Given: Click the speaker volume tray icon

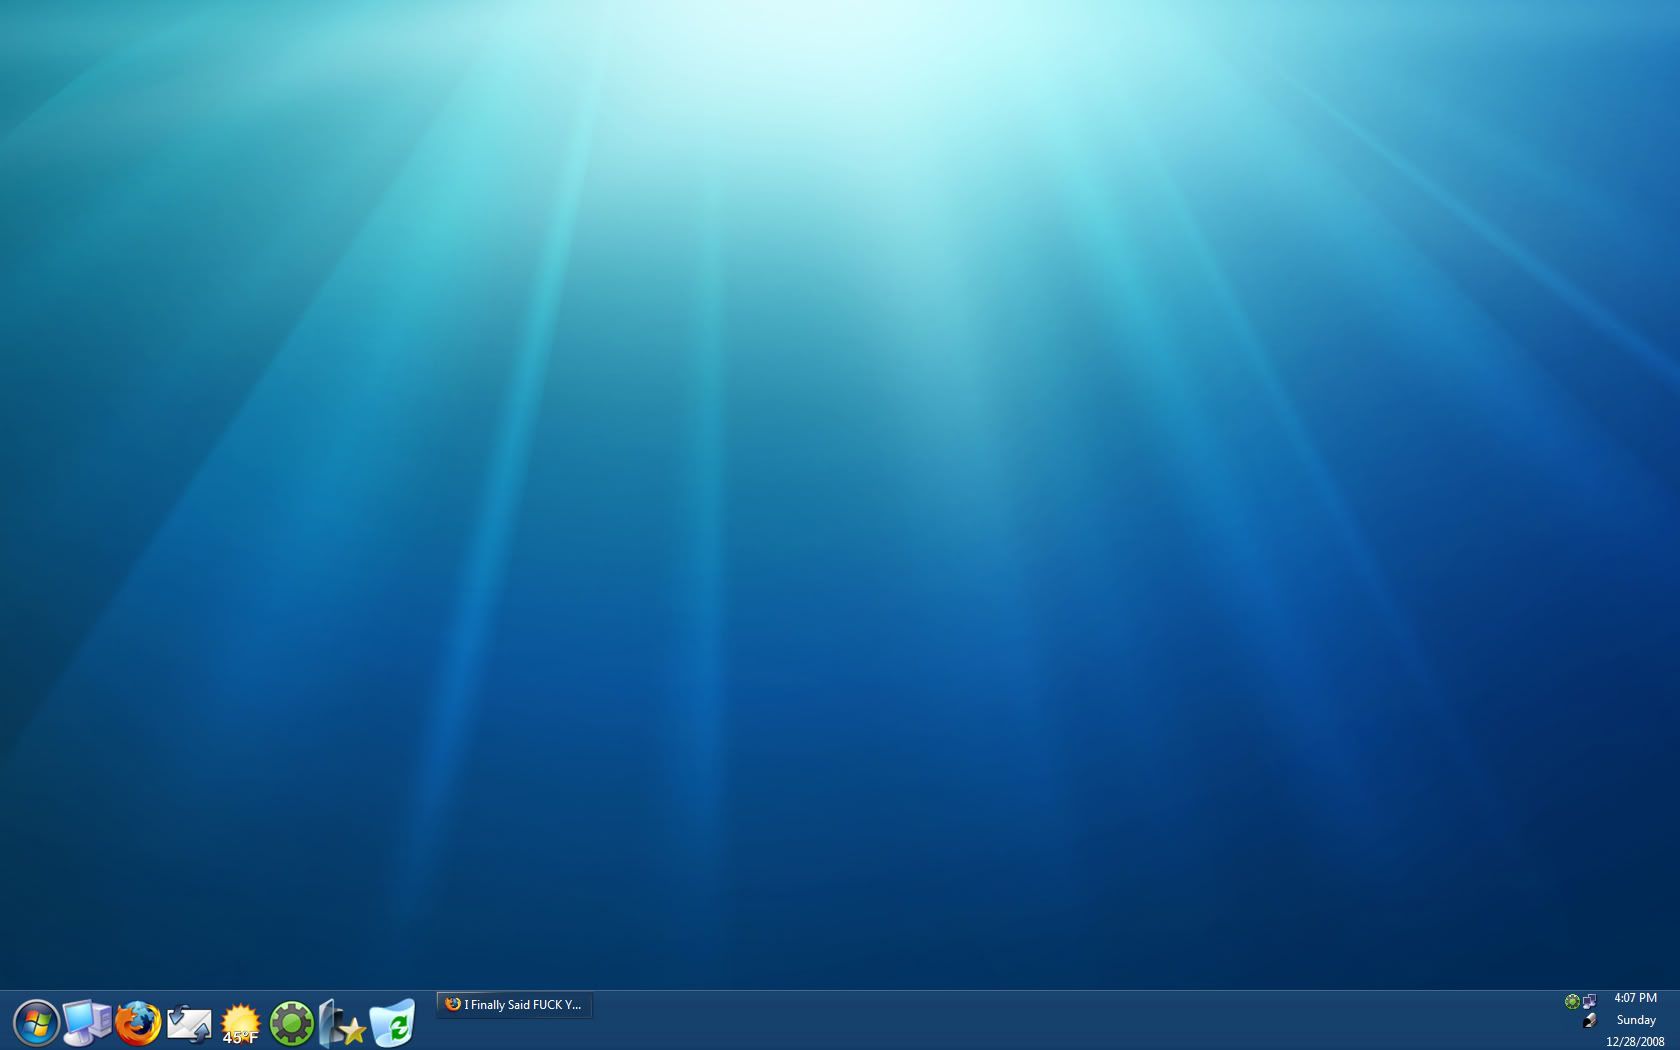Looking at the screenshot, I should click(x=1589, y=1021).
